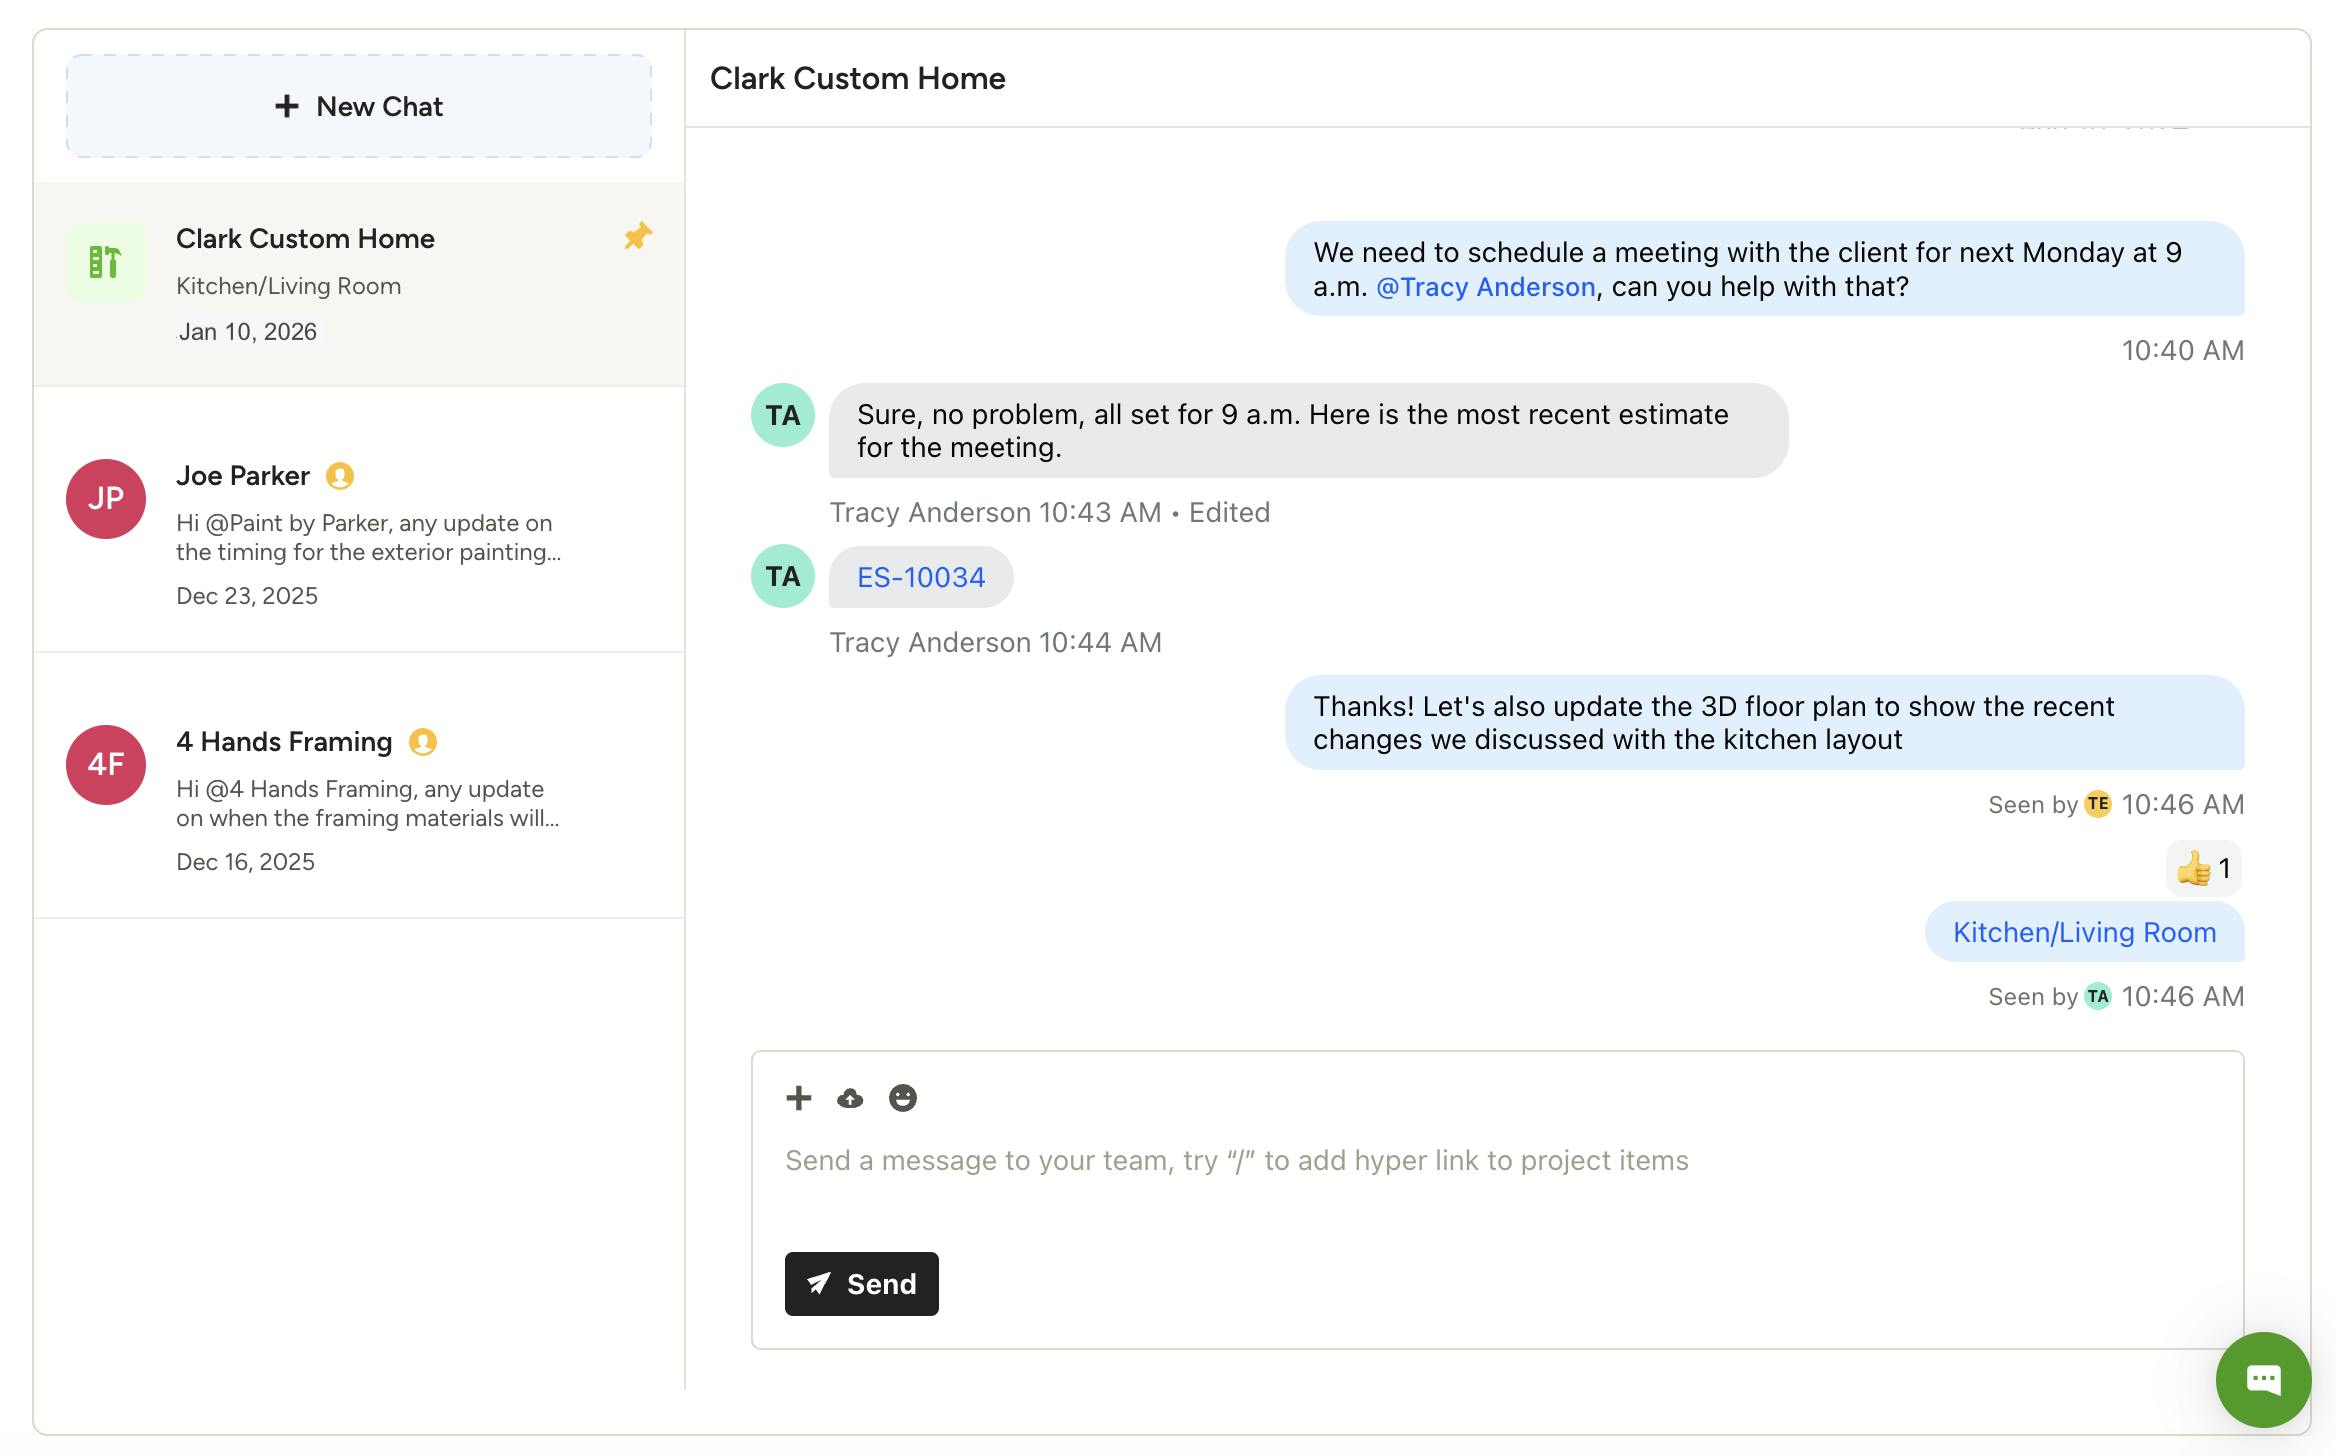
Task: Click the 4F avatar for 4 Hands Framing
Action: (106, 765)
